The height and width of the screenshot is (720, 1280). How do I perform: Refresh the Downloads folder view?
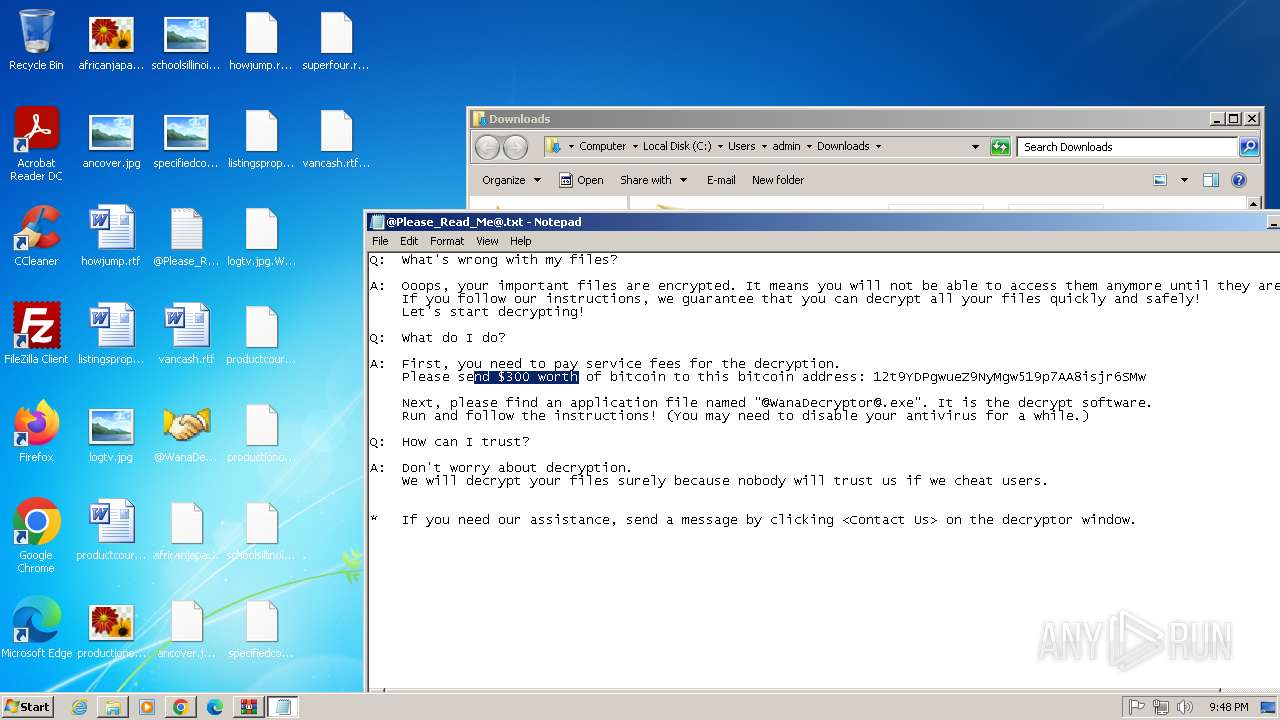[x=1000, y=147]
